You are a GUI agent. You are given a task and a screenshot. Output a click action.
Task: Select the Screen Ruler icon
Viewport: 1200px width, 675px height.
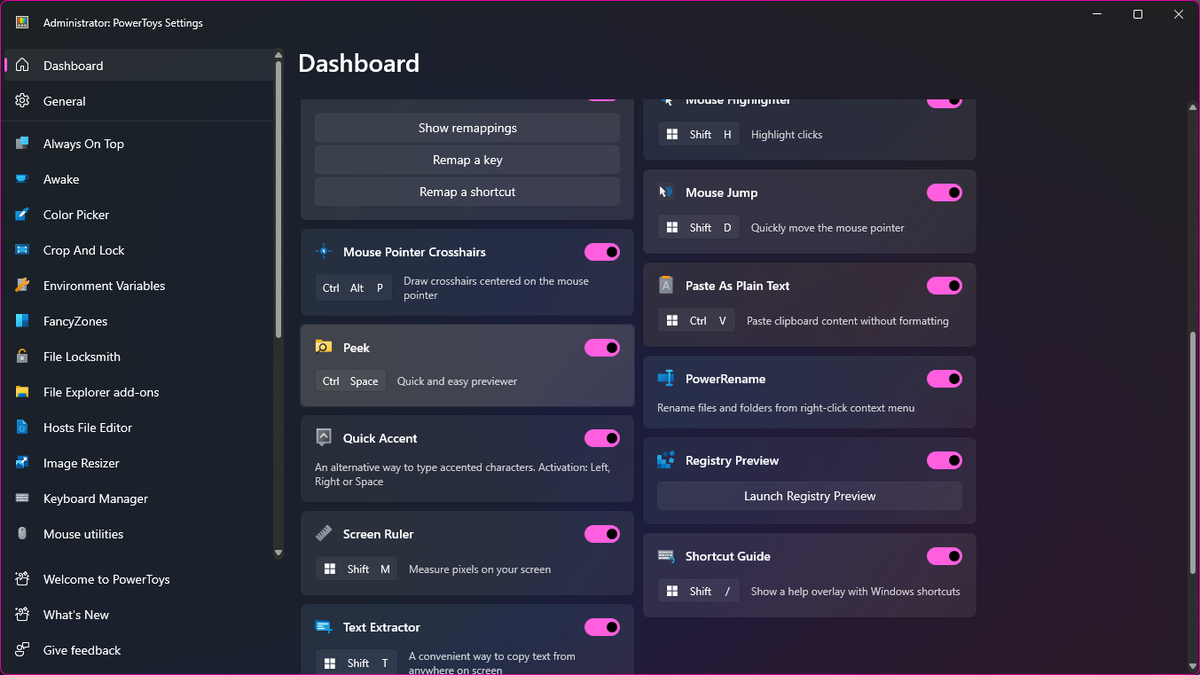(322, 533)
